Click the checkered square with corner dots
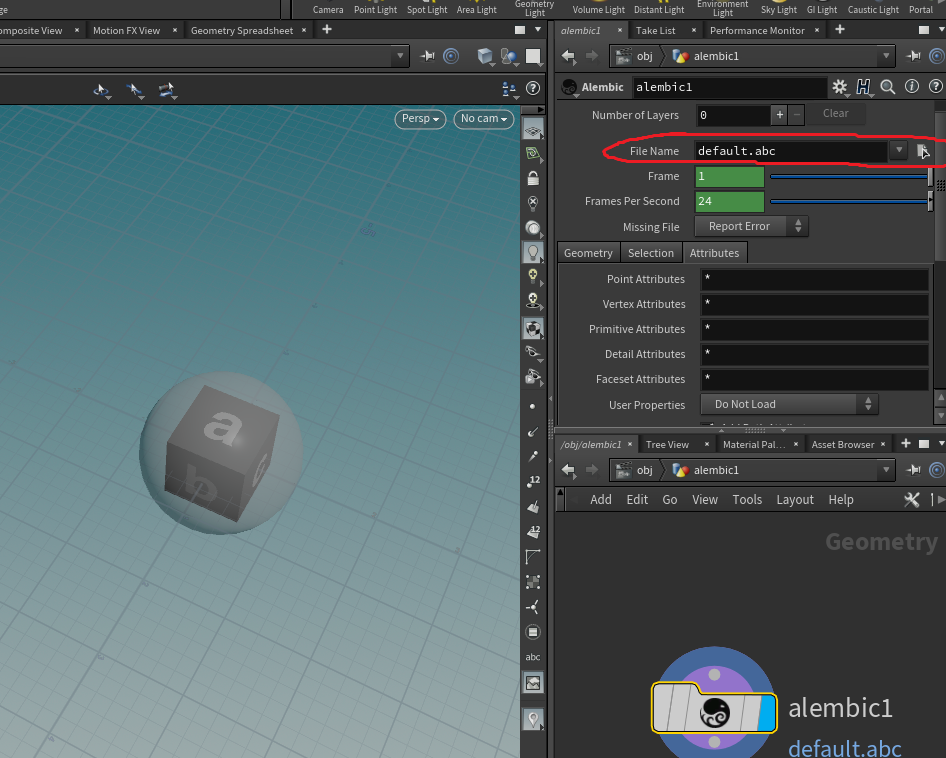 533,582
